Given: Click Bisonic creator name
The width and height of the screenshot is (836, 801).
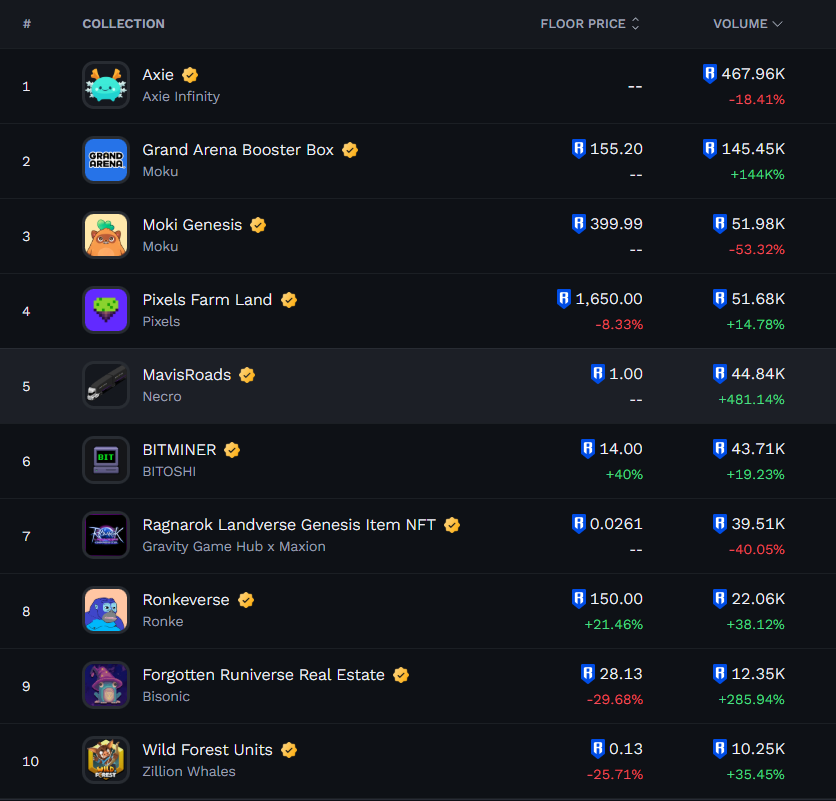Looking at the screenshot, I should (166, 697).
